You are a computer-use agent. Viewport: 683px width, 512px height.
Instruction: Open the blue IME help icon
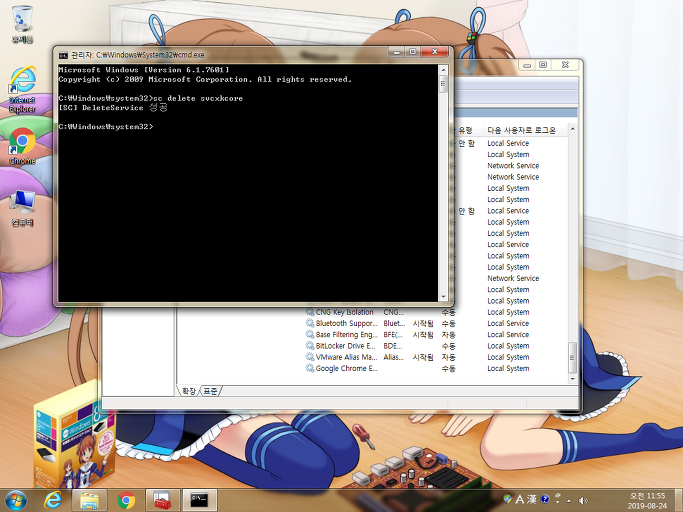544,499
